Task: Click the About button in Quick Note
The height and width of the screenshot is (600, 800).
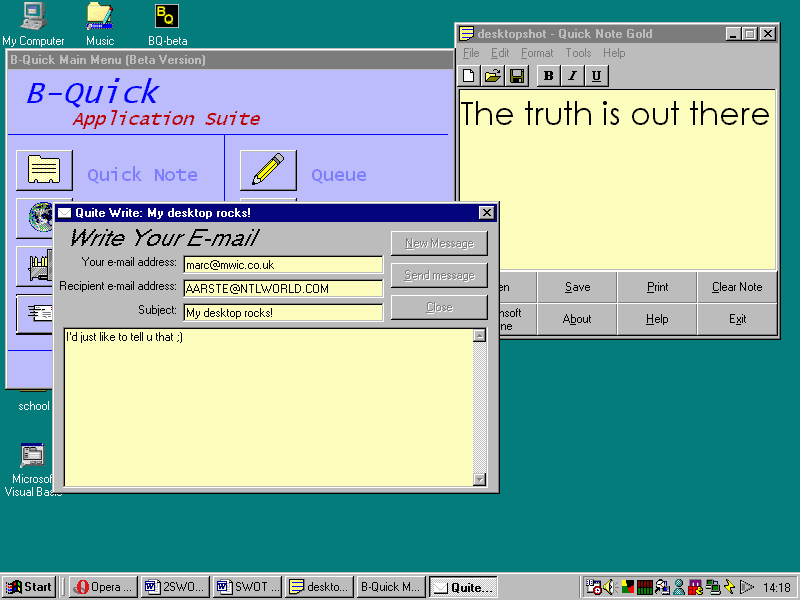Action: (577, 319)
